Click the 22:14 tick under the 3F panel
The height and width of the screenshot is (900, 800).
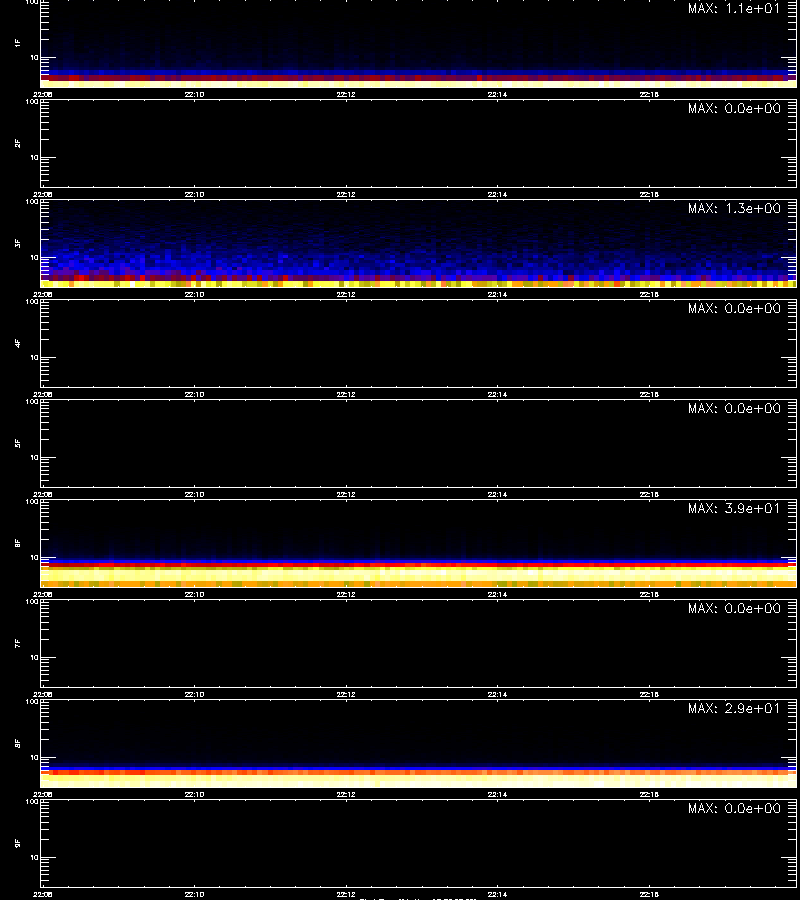click(497, 294)
